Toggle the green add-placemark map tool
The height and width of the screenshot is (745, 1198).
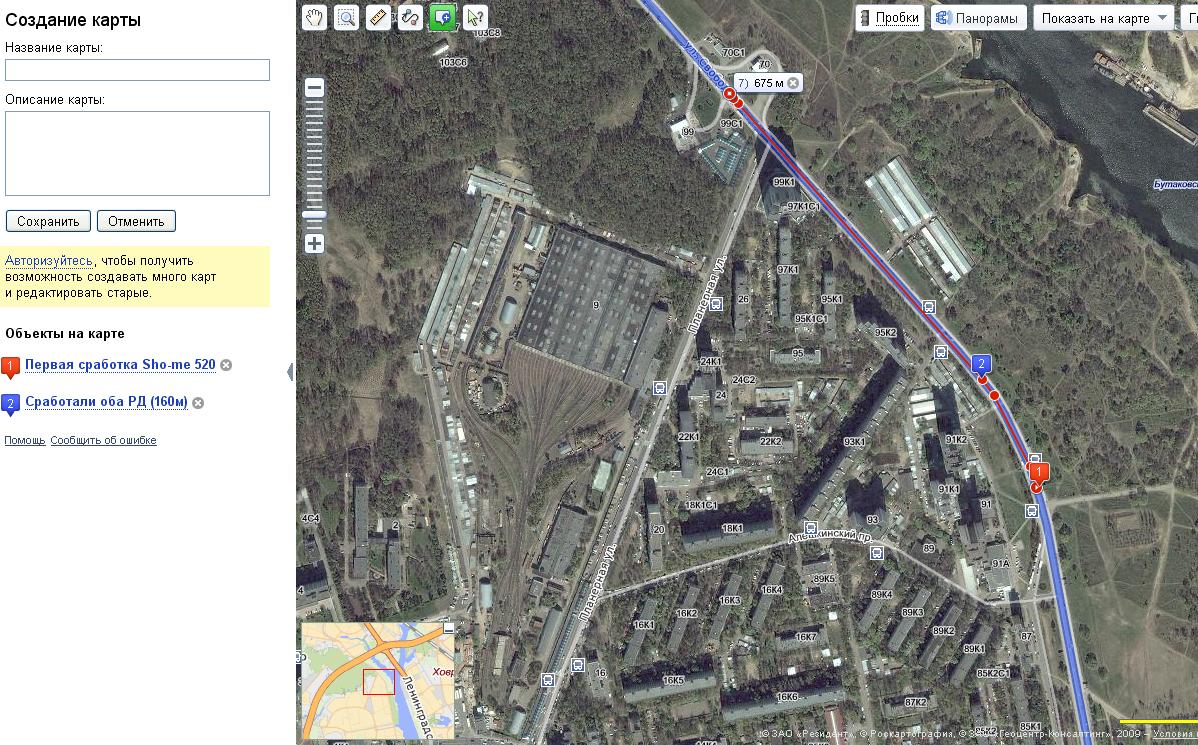[442, 18]
